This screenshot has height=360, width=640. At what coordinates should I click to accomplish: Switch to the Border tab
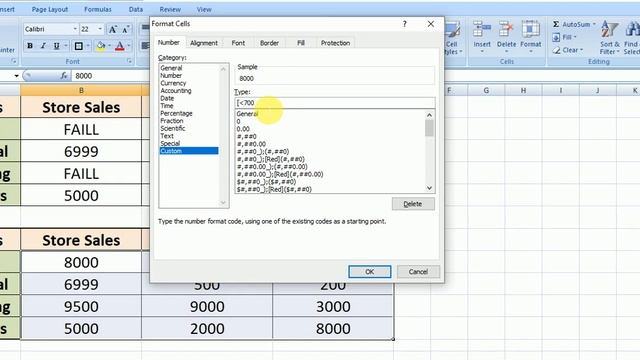(269, 43)
